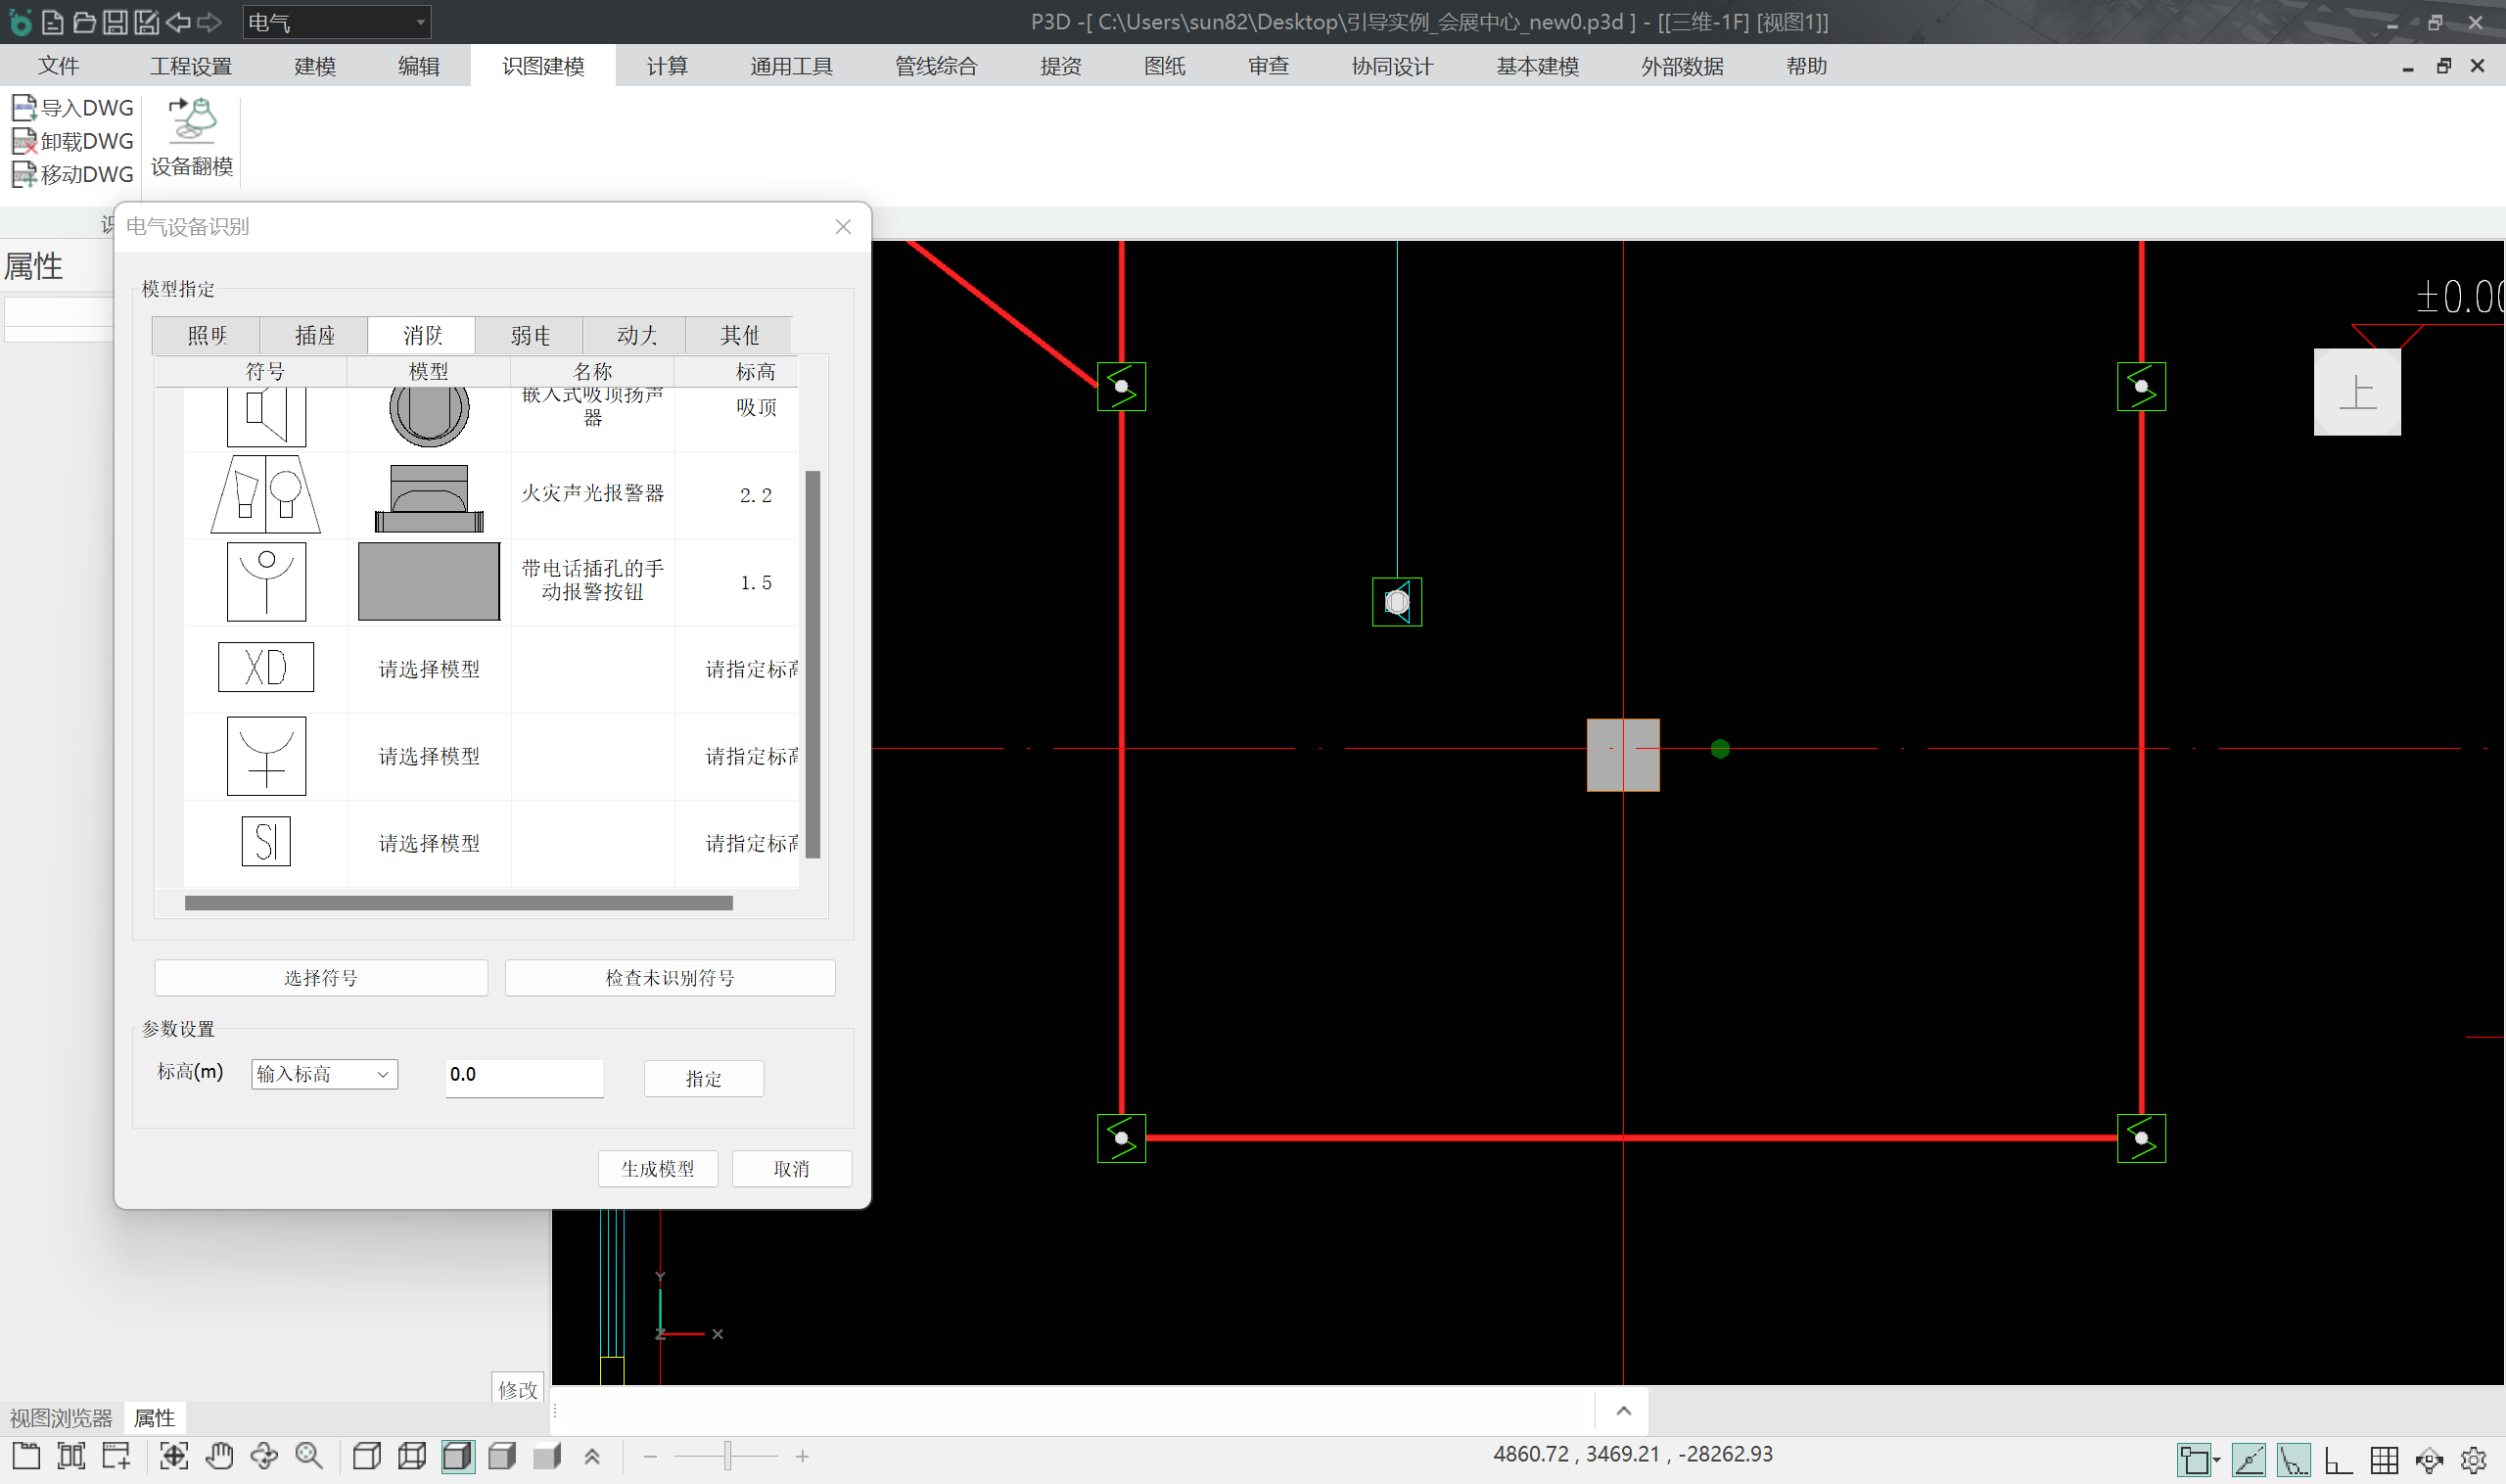Screen dimensions: 2506x1484
Task: Toggle the grid display button
Action: pos(2384,1460)
